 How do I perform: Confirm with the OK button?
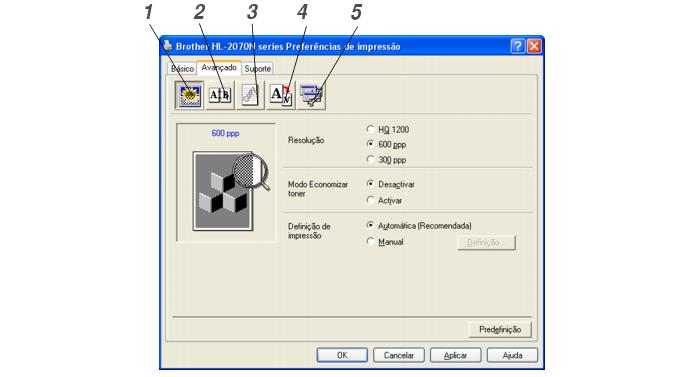coord(342,355)
